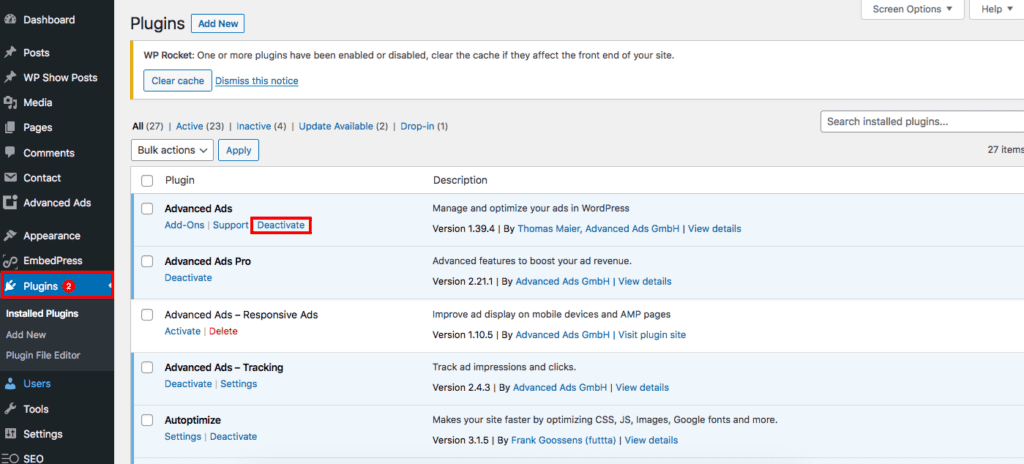Click the EmbedPress link icon
Image resolution: width=1024 pixels, height=464 pixels.
click(x=10, y=261)
